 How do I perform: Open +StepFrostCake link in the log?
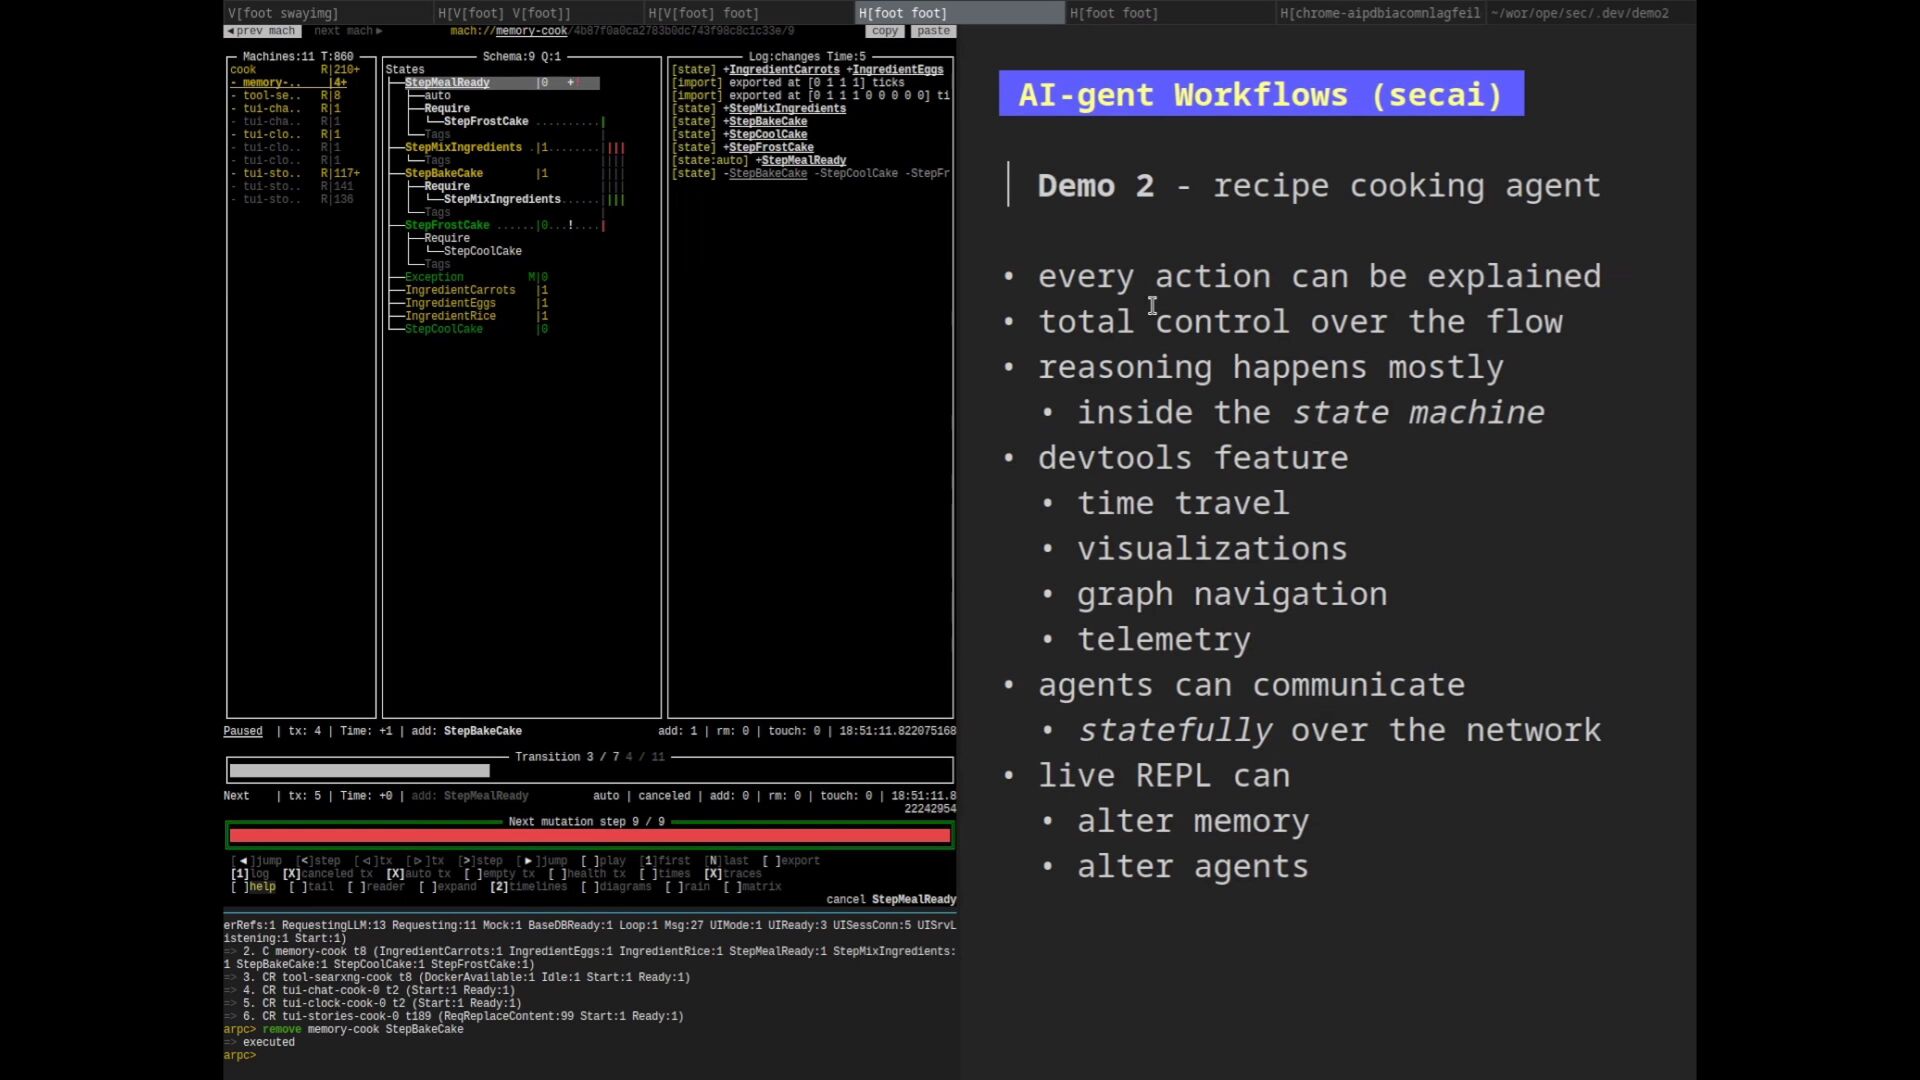pos(771,148)
